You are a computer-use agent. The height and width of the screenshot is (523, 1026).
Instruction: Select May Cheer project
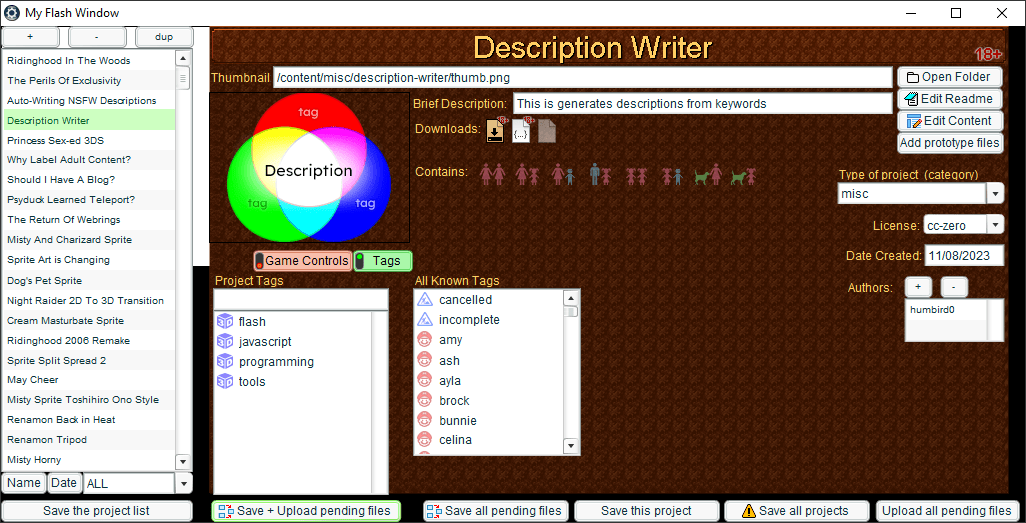click(x=89, y=380)
